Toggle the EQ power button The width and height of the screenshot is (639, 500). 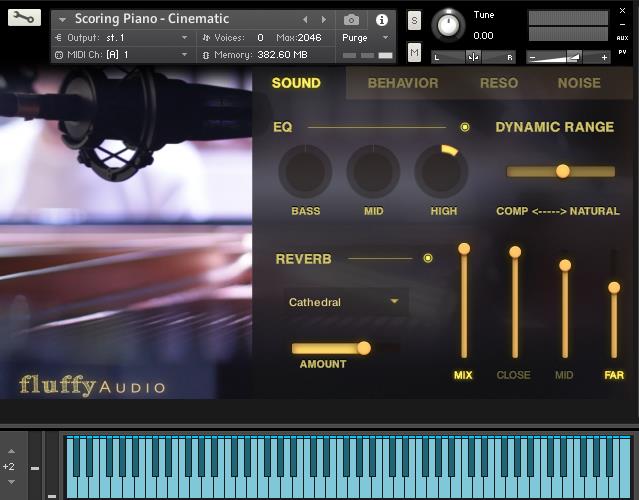pos(464,127)
